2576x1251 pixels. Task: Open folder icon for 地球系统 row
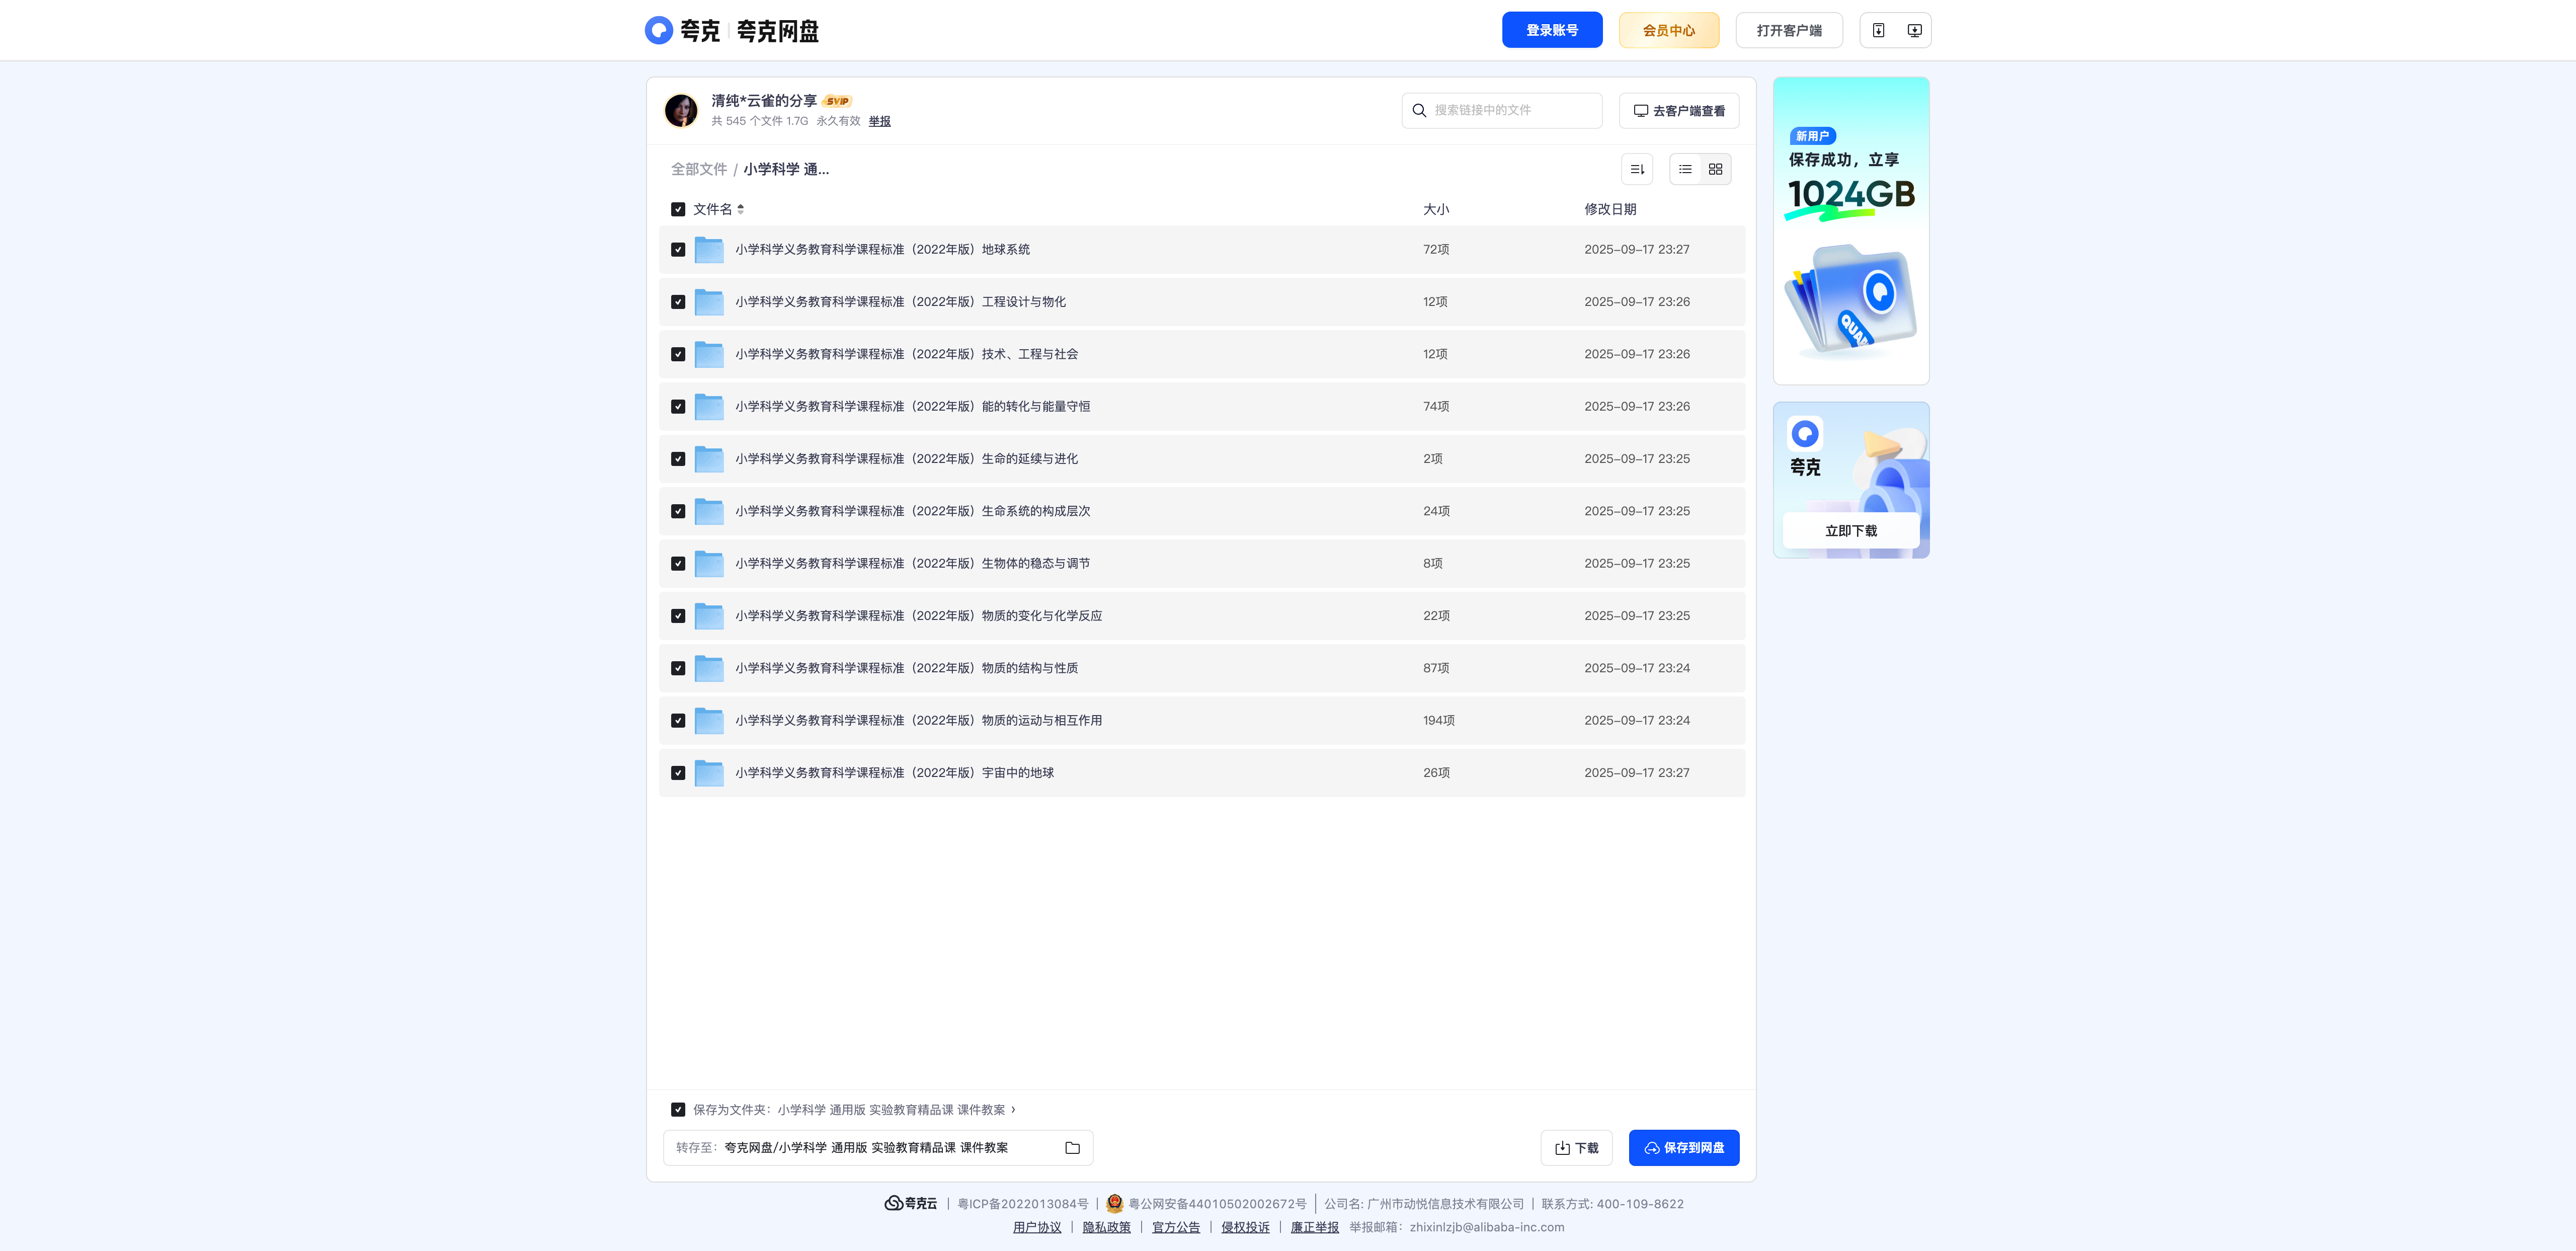709,249
